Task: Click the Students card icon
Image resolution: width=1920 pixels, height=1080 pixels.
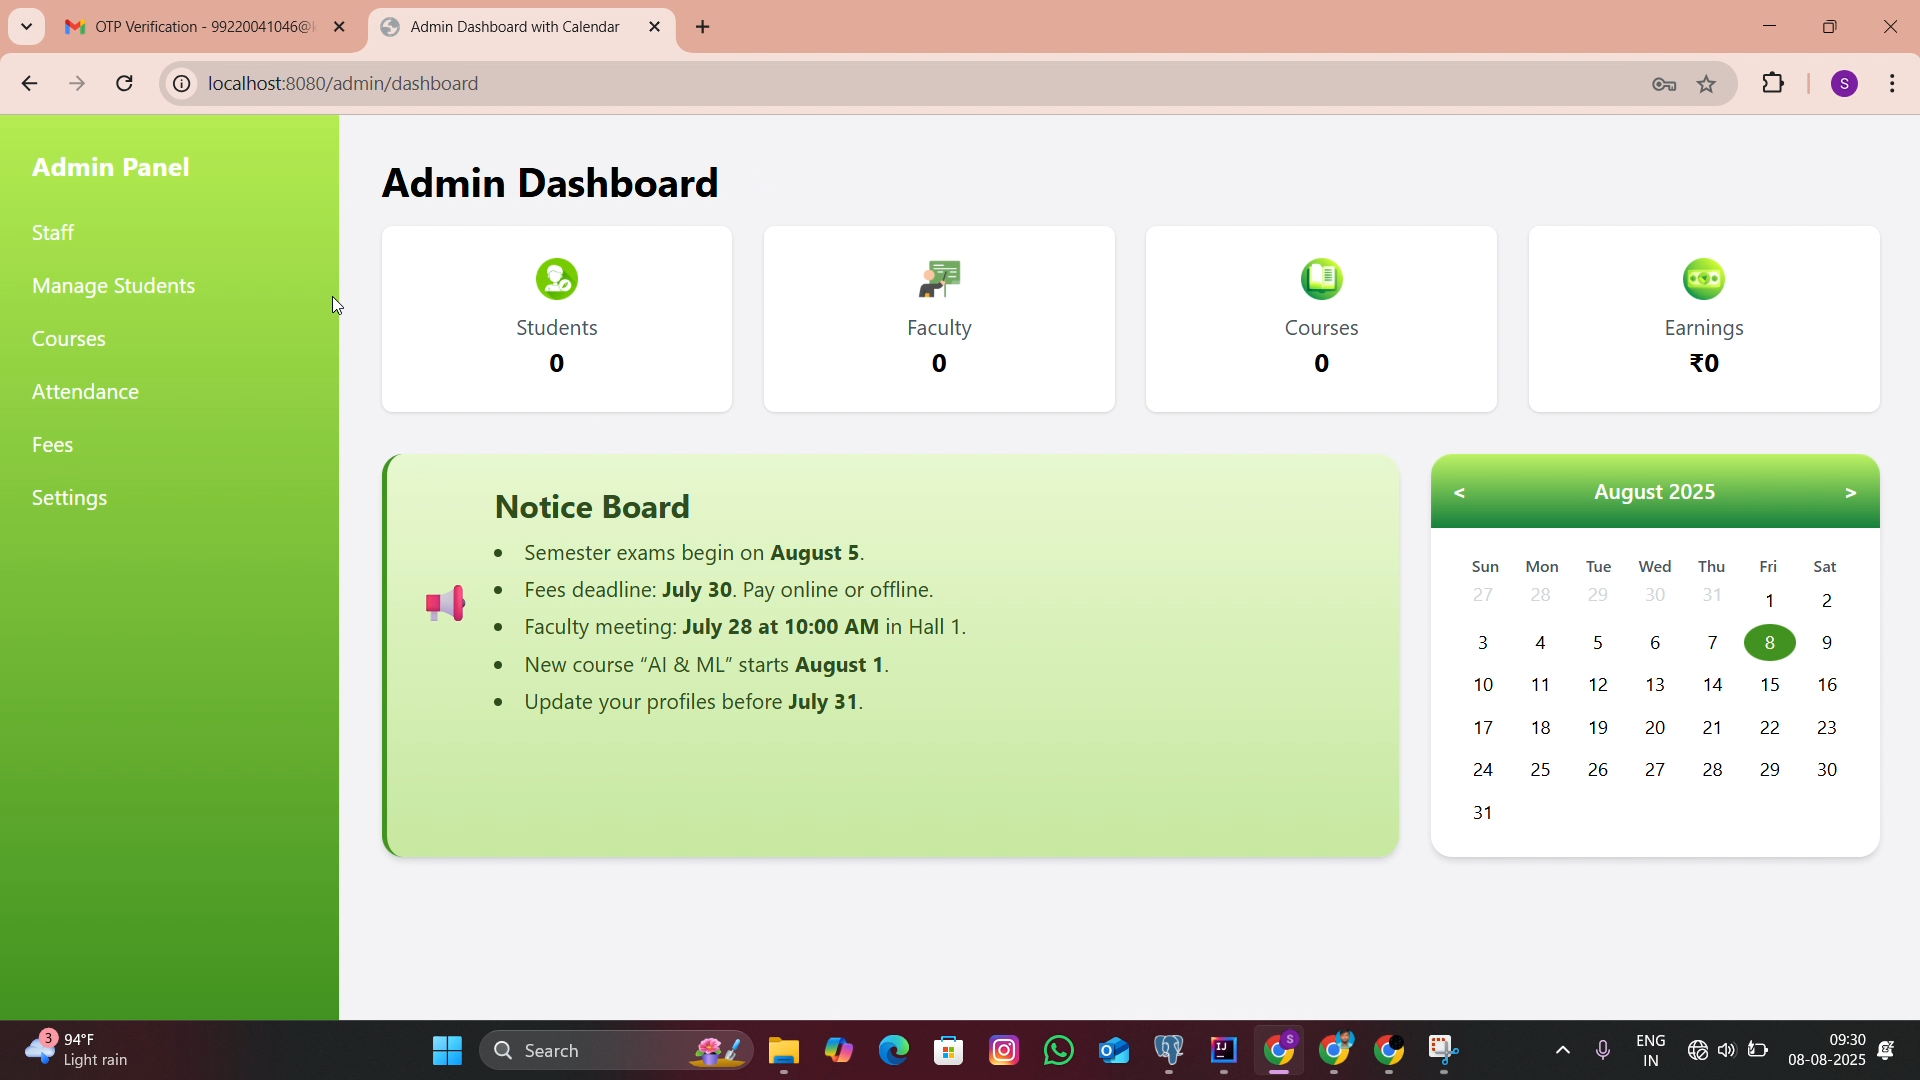Action: tap(557, 279)
